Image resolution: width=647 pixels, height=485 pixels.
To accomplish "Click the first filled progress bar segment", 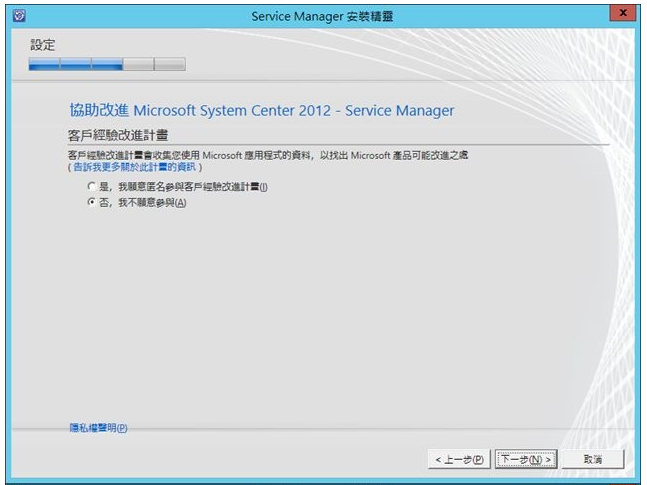I will point(44,65).
